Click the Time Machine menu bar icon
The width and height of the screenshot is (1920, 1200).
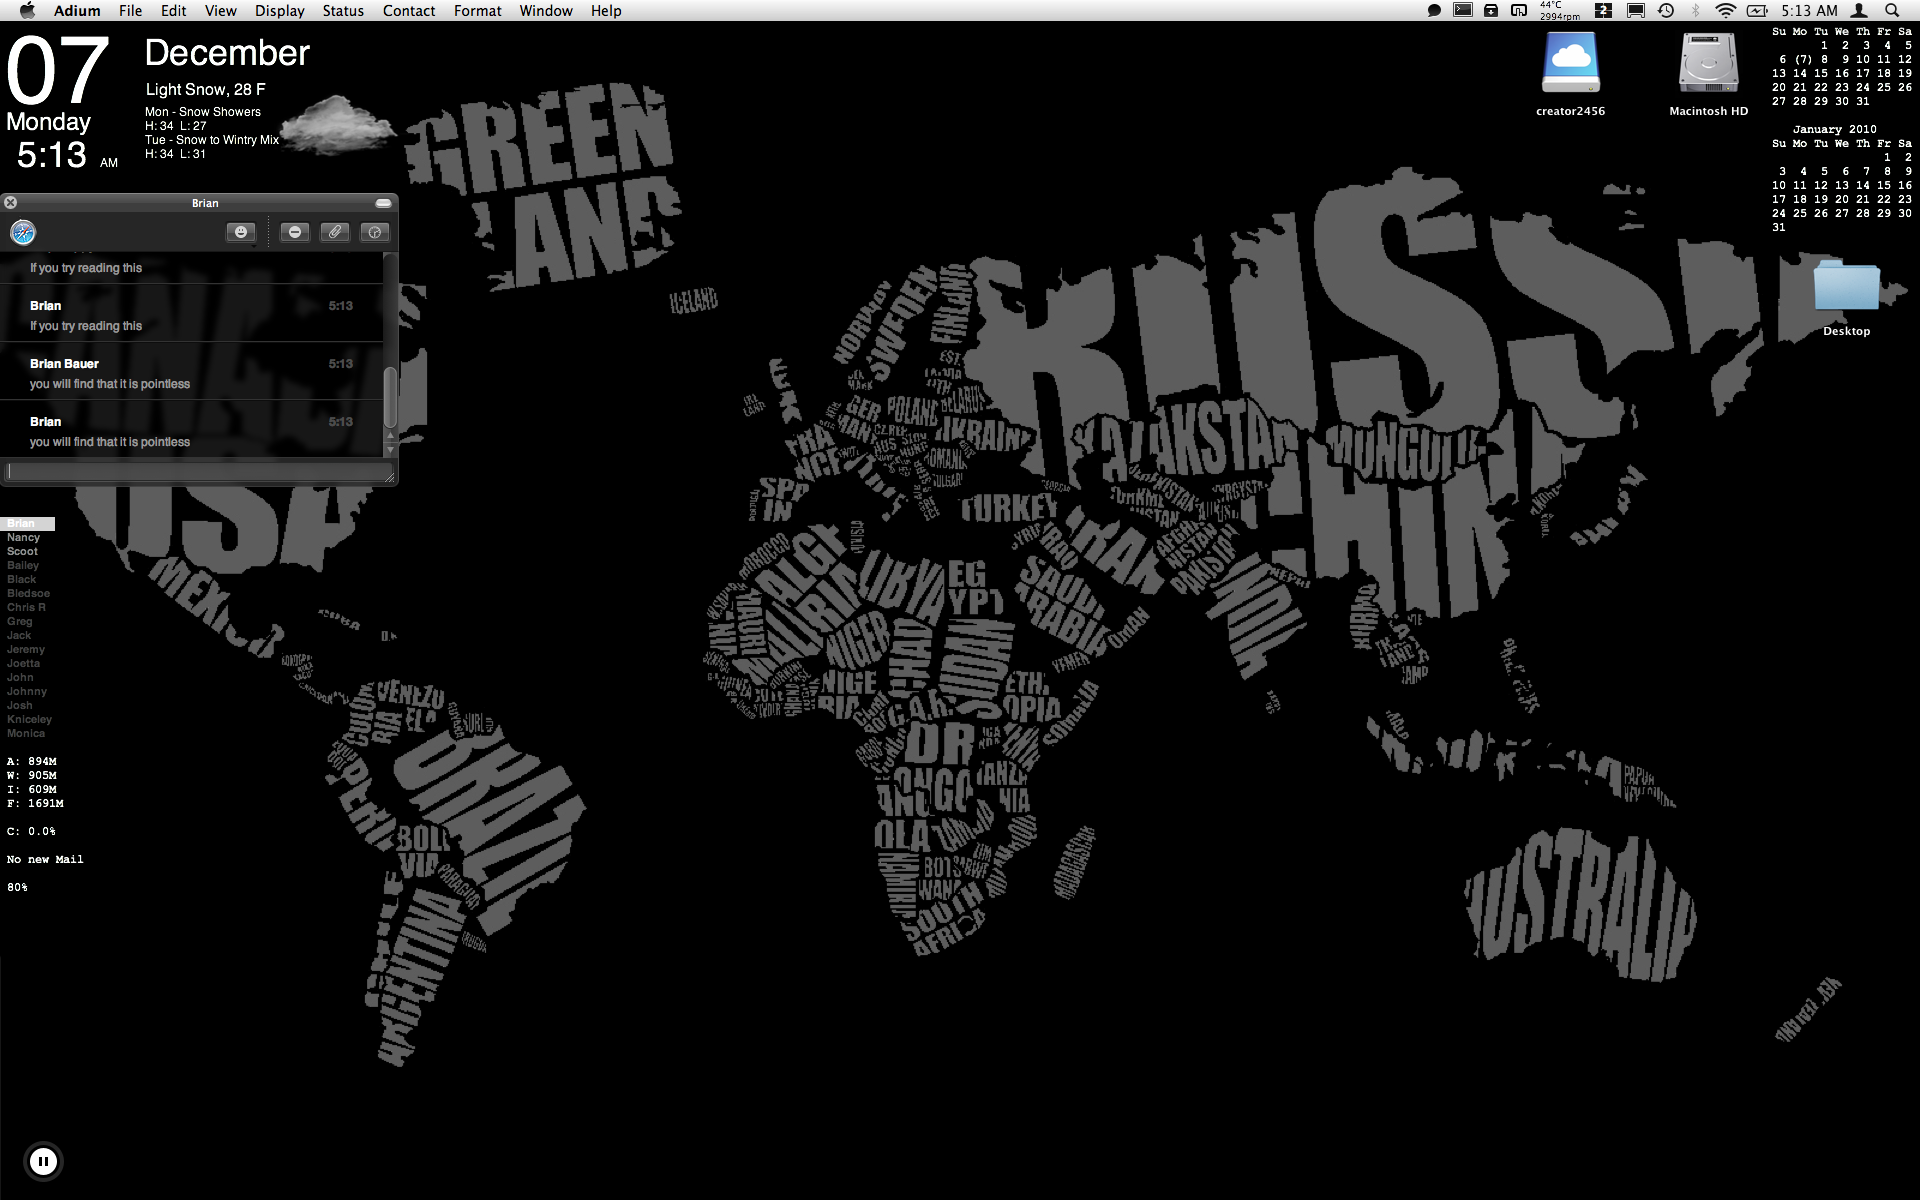[1666, 10]
